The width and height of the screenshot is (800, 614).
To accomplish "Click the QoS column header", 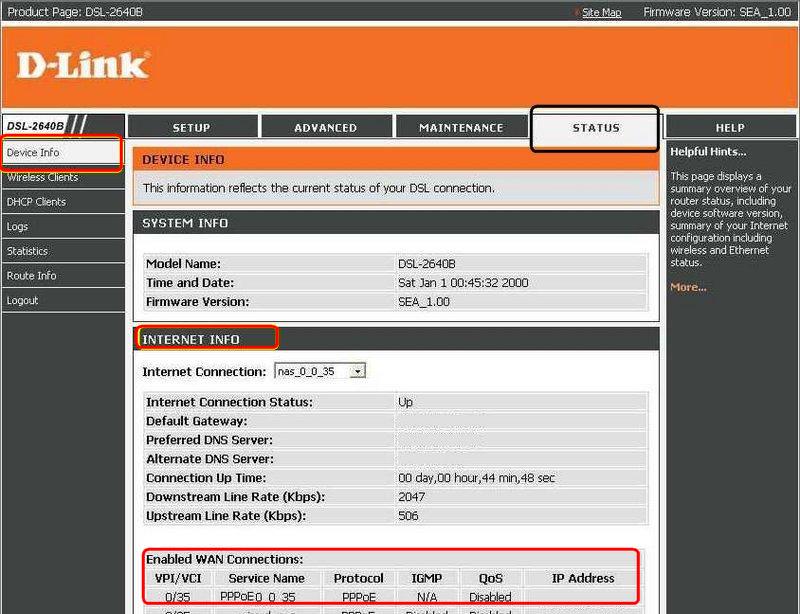I will coord(491,578).
